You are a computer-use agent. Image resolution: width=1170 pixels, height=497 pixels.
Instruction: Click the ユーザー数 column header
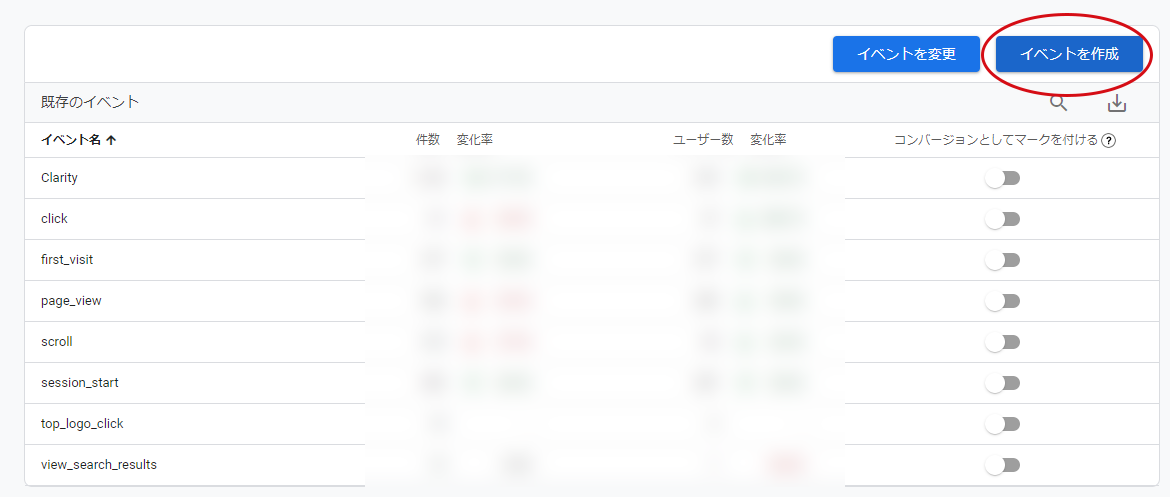(703, 140)
